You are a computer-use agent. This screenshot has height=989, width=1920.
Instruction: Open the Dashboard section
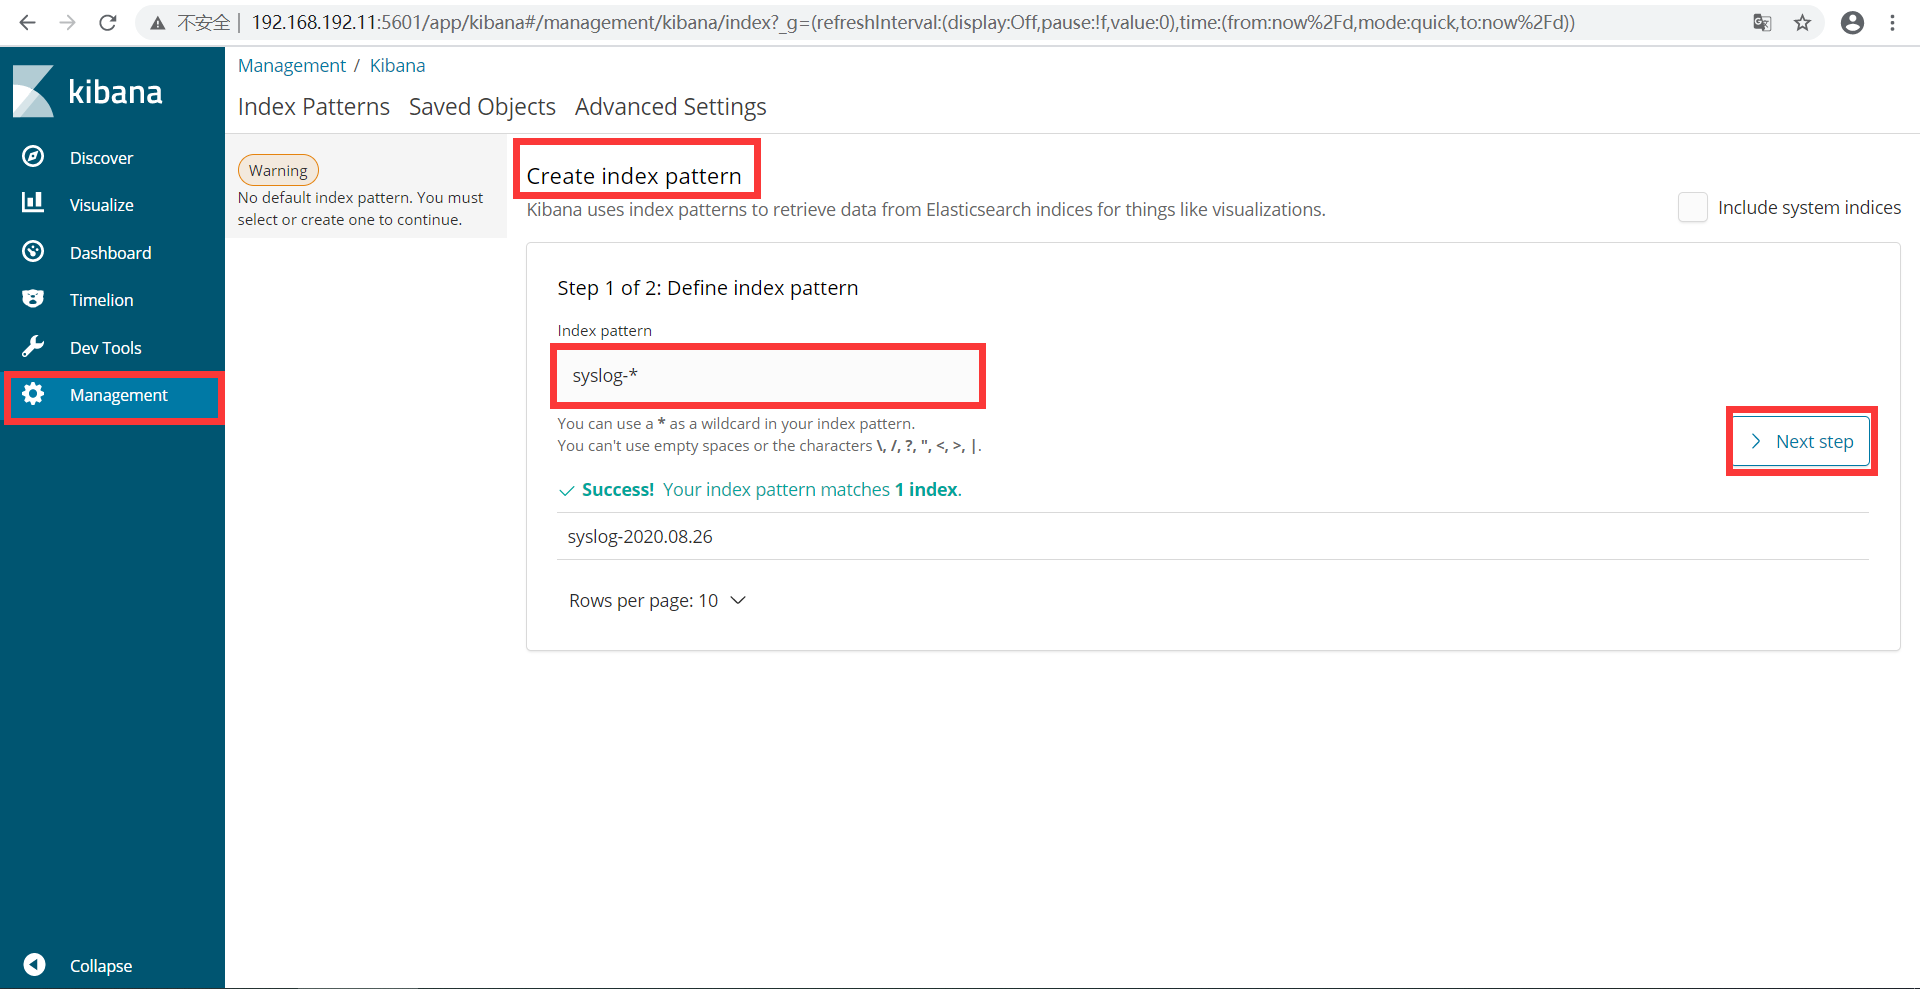pyautogui.click(x=110, y=252)
